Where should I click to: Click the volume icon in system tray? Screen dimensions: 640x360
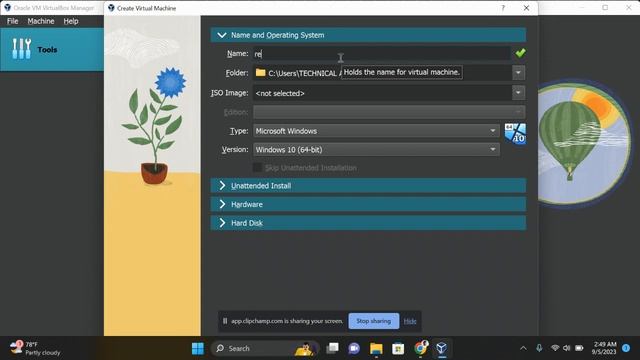pyautogui.click(x=567, y=348)
